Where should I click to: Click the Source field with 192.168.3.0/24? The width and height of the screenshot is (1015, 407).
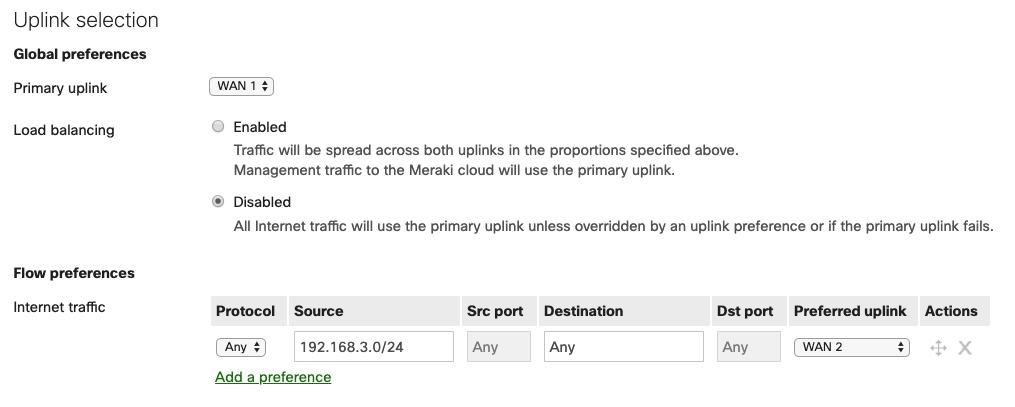point(373,347)
